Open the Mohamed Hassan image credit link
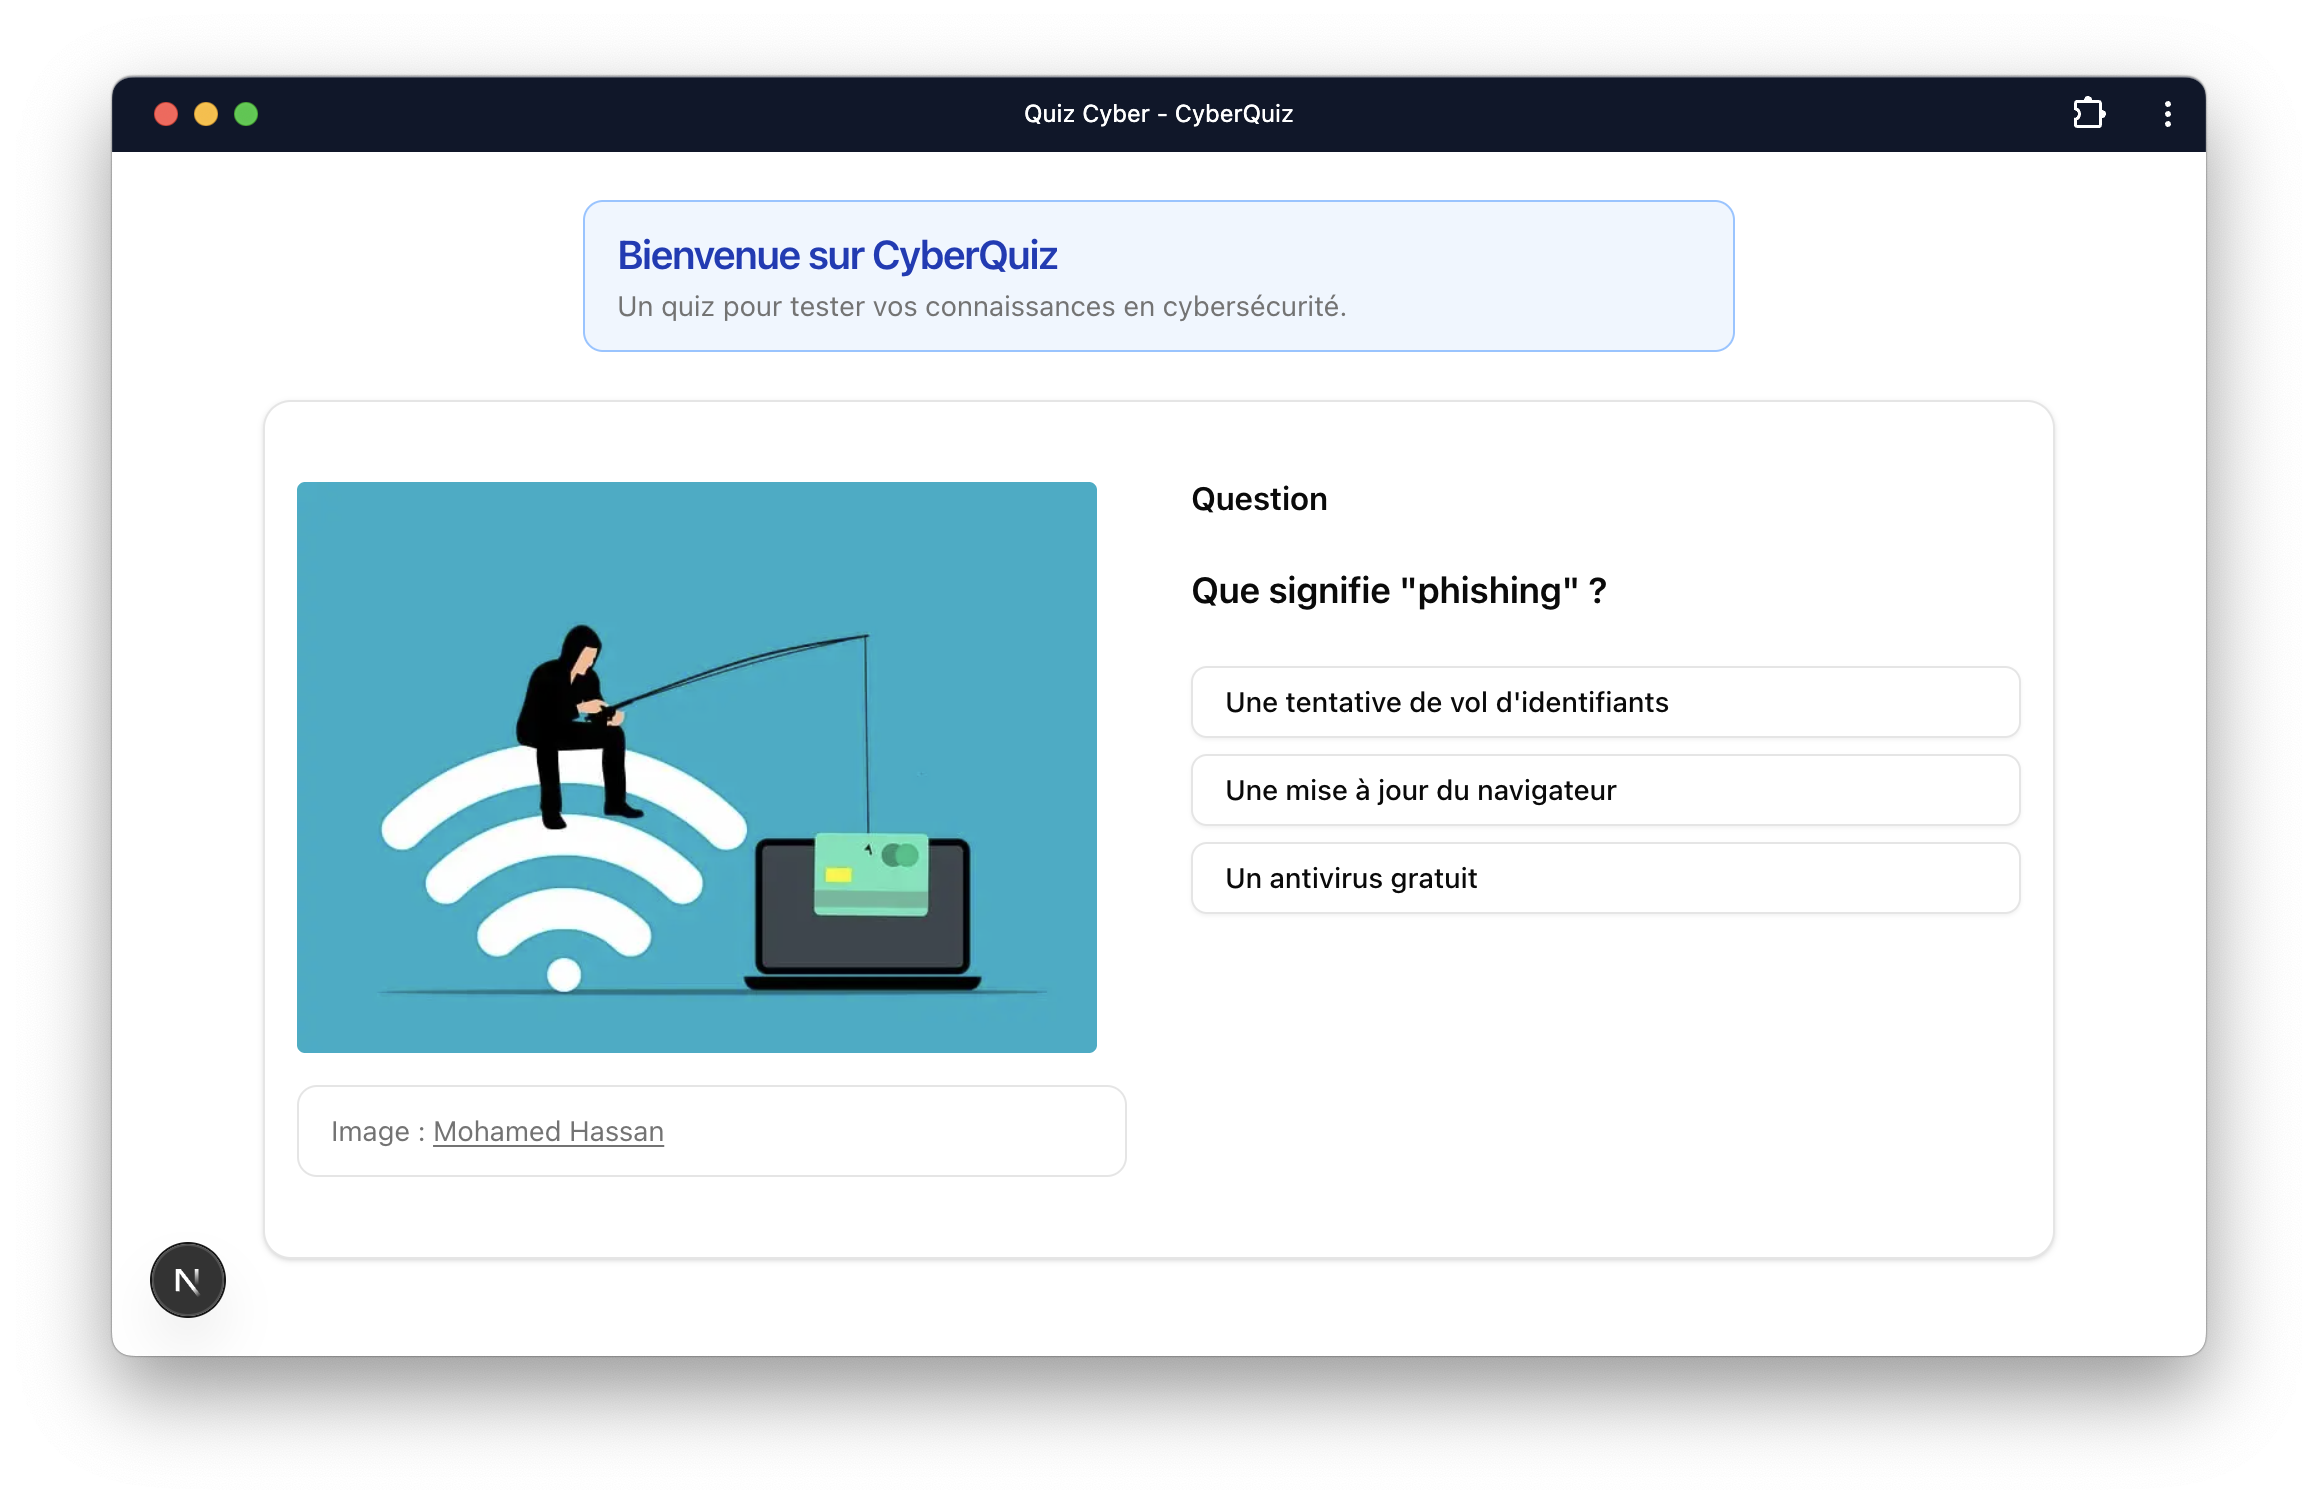This screenshot has height=1504, width=2318. point(548,1131)
